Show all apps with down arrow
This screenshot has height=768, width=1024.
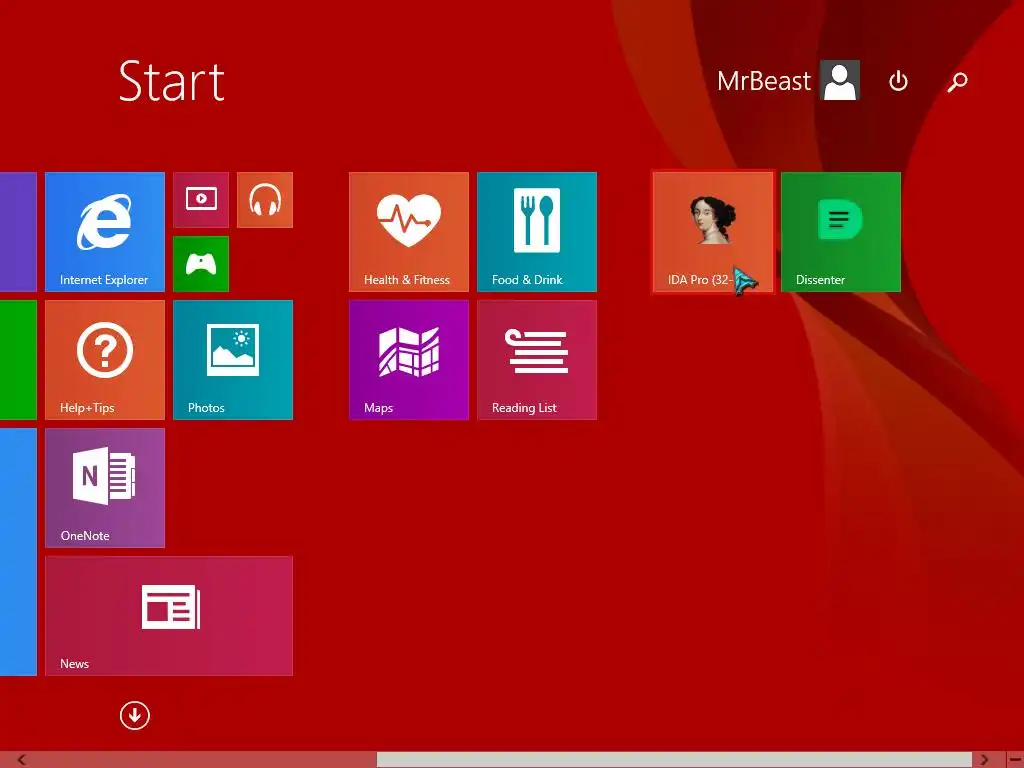click(135, 716)
